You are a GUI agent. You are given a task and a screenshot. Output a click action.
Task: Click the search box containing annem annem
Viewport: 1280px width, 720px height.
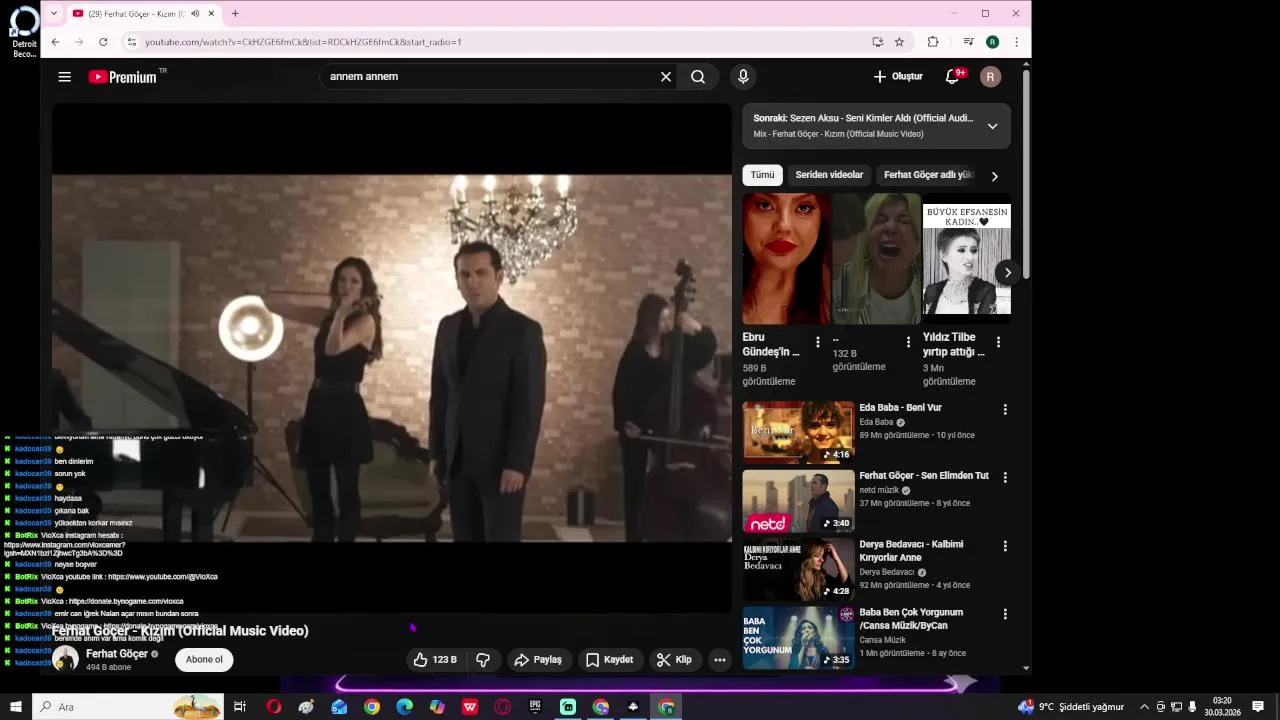pyautogui.click(x=490, y=77)
